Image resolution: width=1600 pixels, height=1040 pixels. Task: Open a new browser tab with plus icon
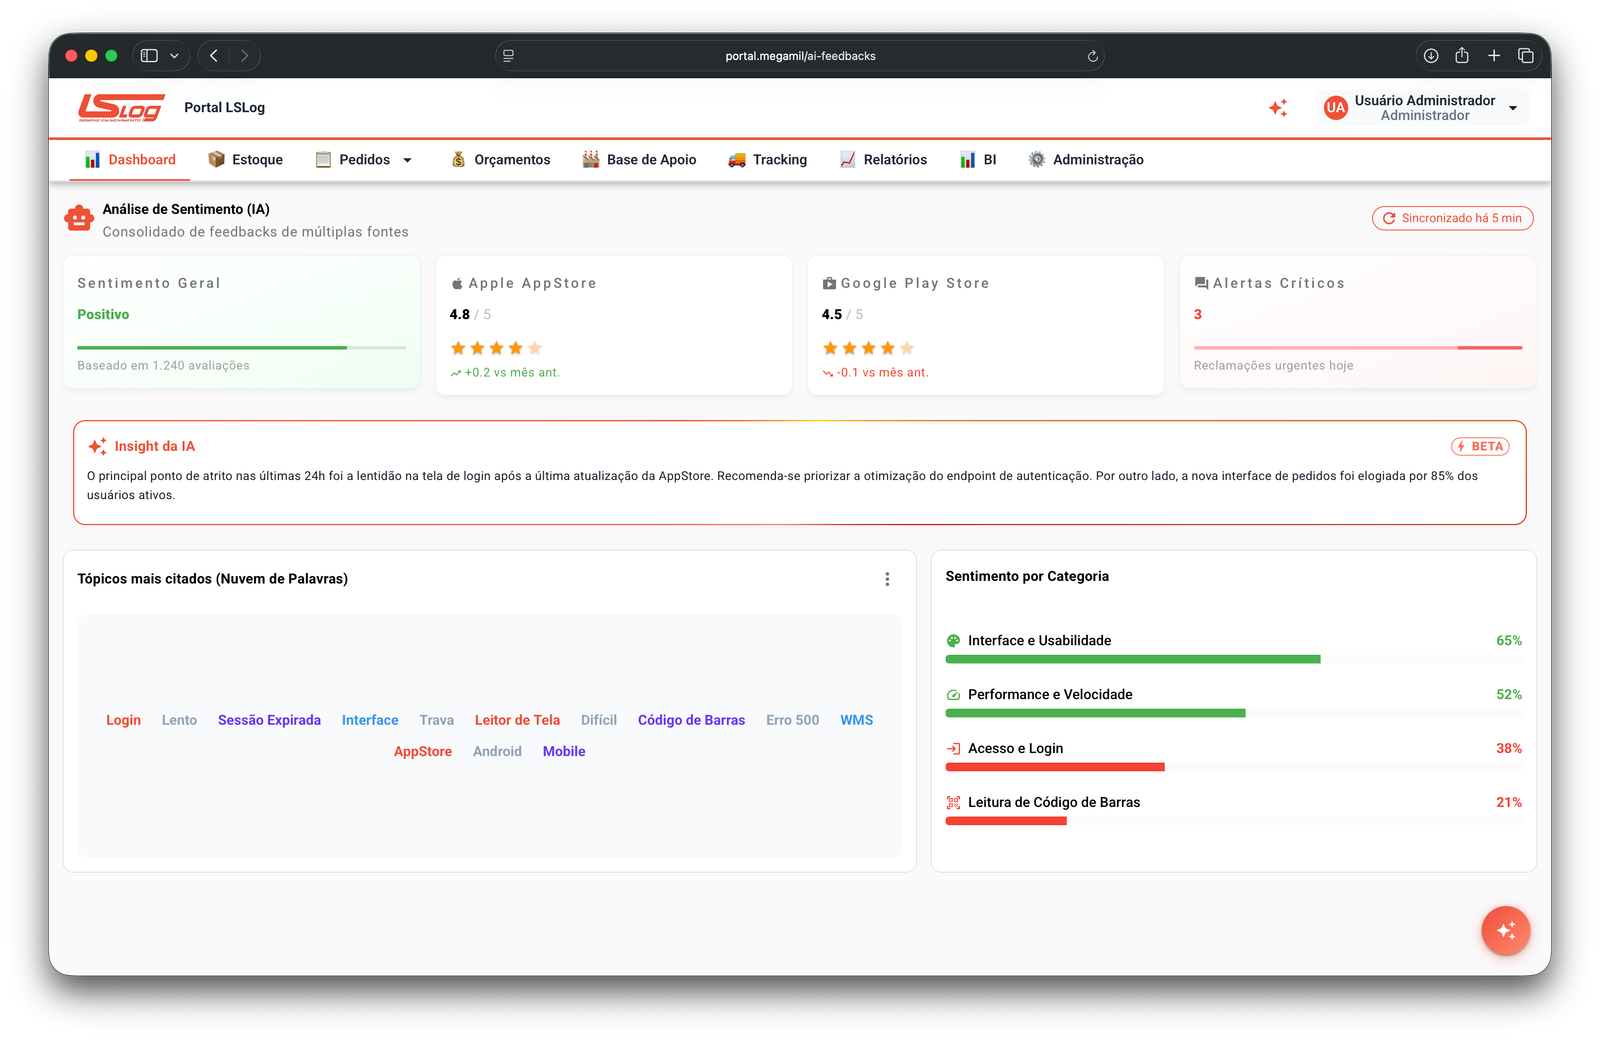point(1494,56)
